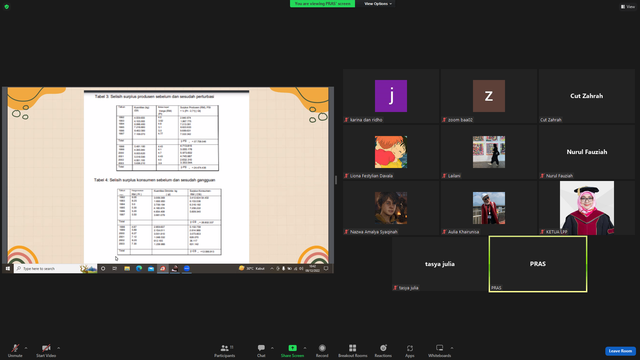Open the View Options dropdown

point(378,4)
